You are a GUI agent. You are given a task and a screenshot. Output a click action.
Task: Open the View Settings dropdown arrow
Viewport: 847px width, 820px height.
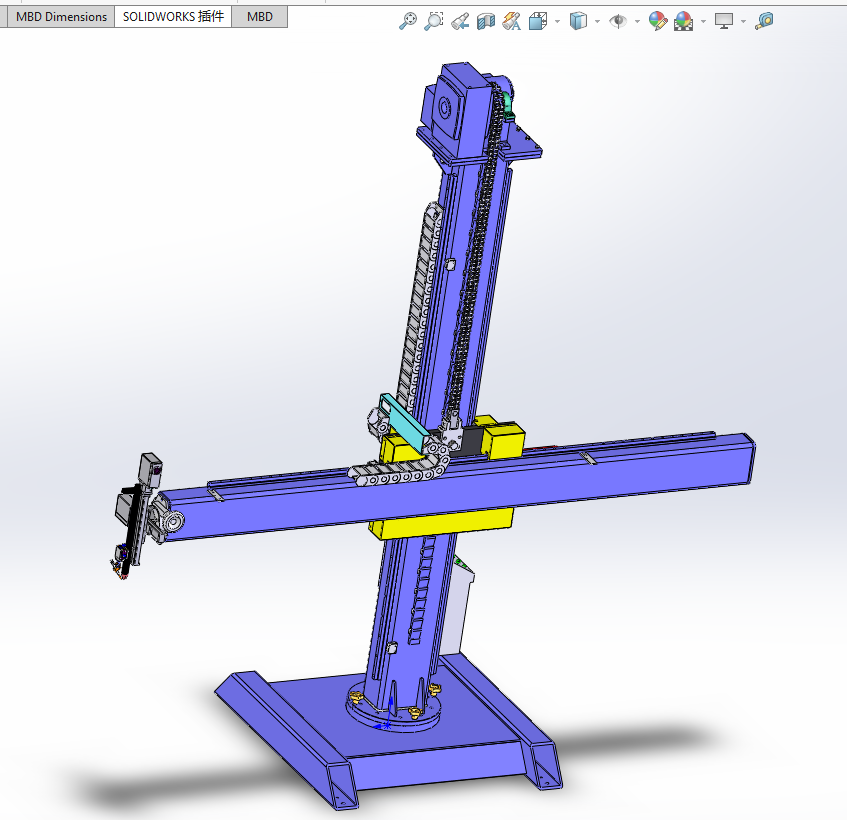click(743, 22)
